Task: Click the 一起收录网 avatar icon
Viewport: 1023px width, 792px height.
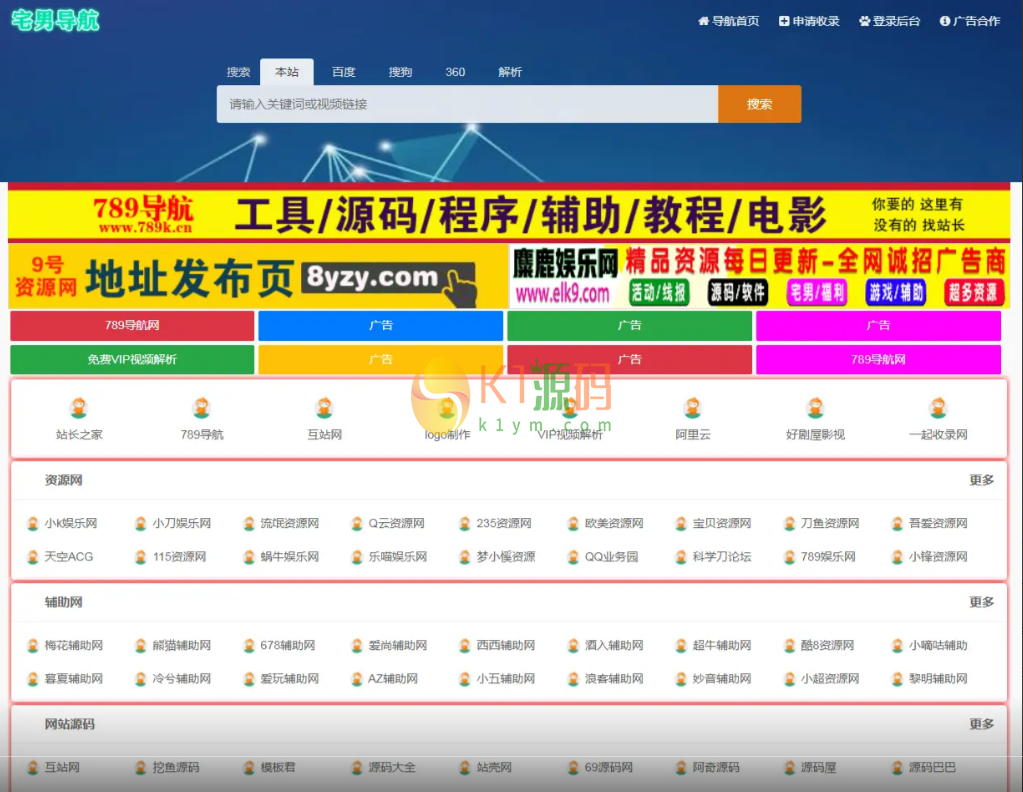Action: pyautogui.click(x=937, y=408)
